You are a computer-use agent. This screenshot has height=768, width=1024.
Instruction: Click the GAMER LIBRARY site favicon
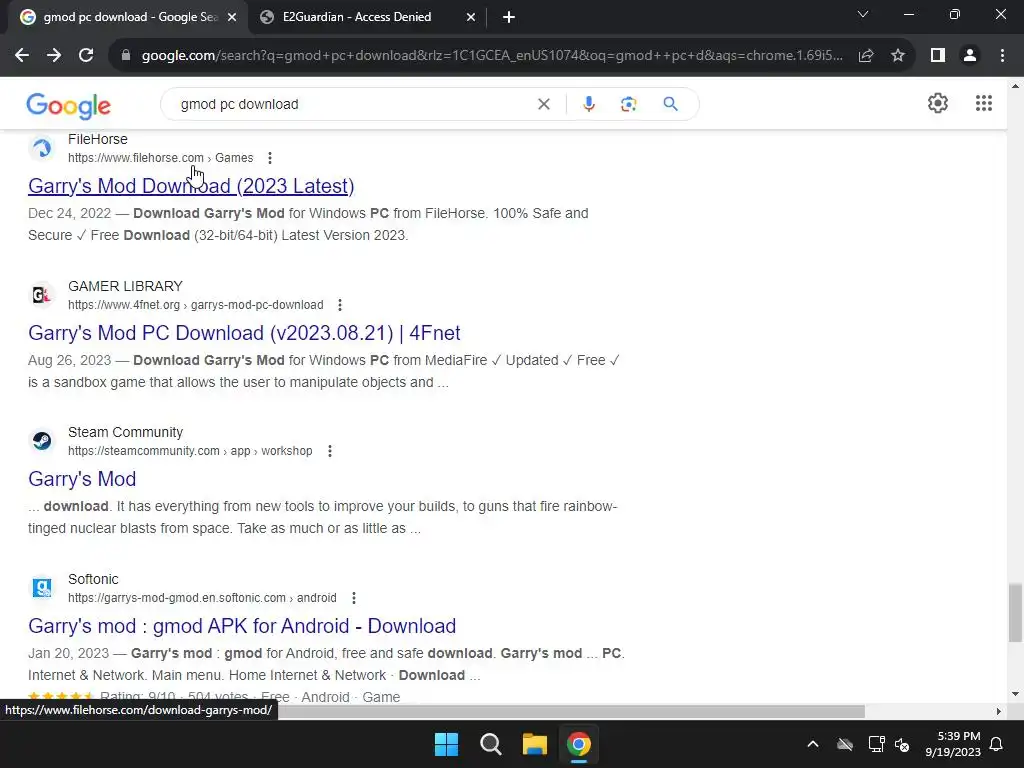42,295
